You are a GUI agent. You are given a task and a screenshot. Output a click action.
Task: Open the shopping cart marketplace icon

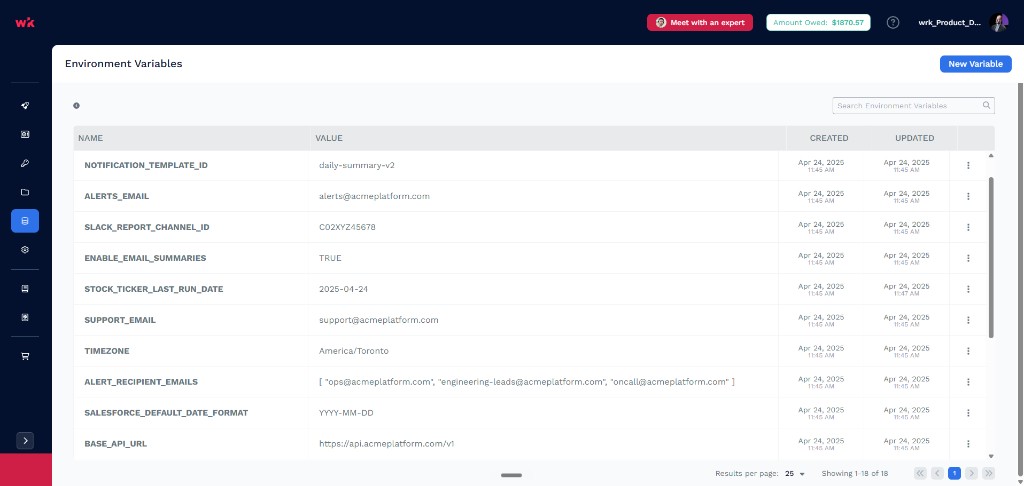click(x=25, y=357)
